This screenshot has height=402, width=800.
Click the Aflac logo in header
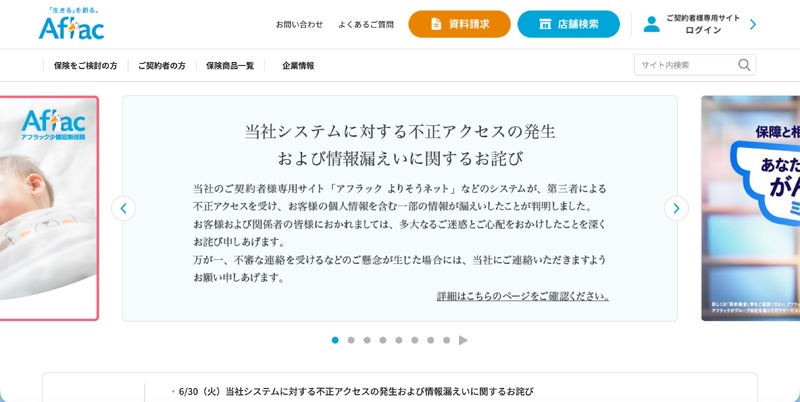tap(71, 24)
